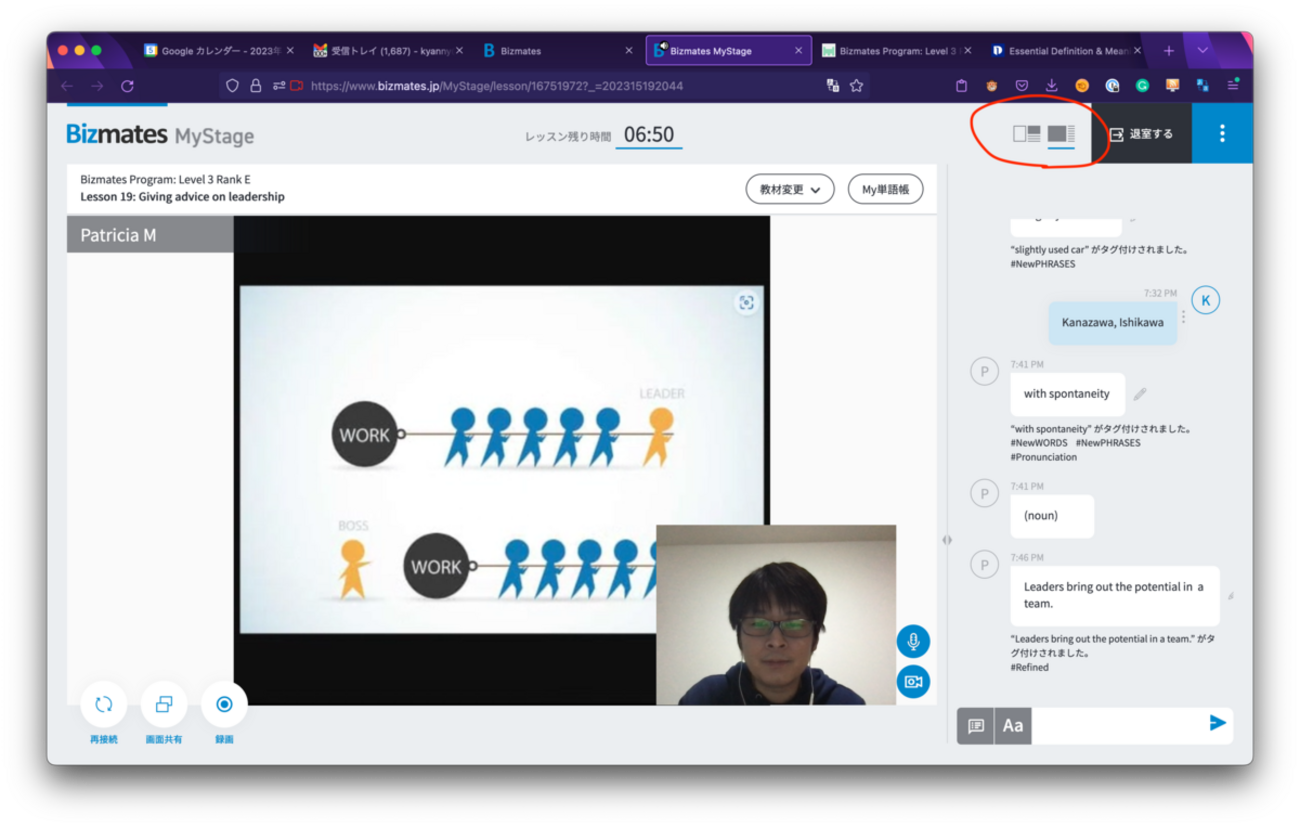Switch to the 受信トレイ Gmail tab
The height and width of the screenshot is (827, 1300).
pos(387,51)
